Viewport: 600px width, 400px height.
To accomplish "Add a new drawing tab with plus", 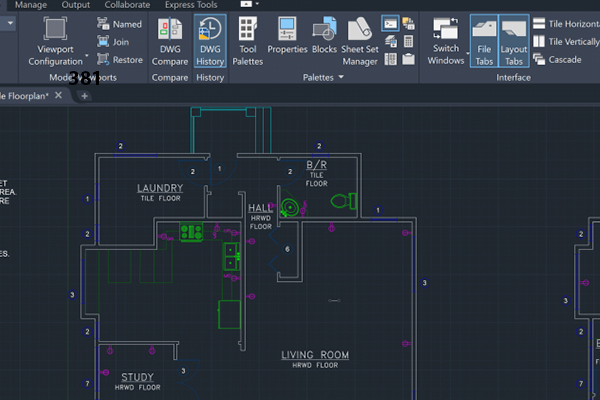I will (85, 96).
